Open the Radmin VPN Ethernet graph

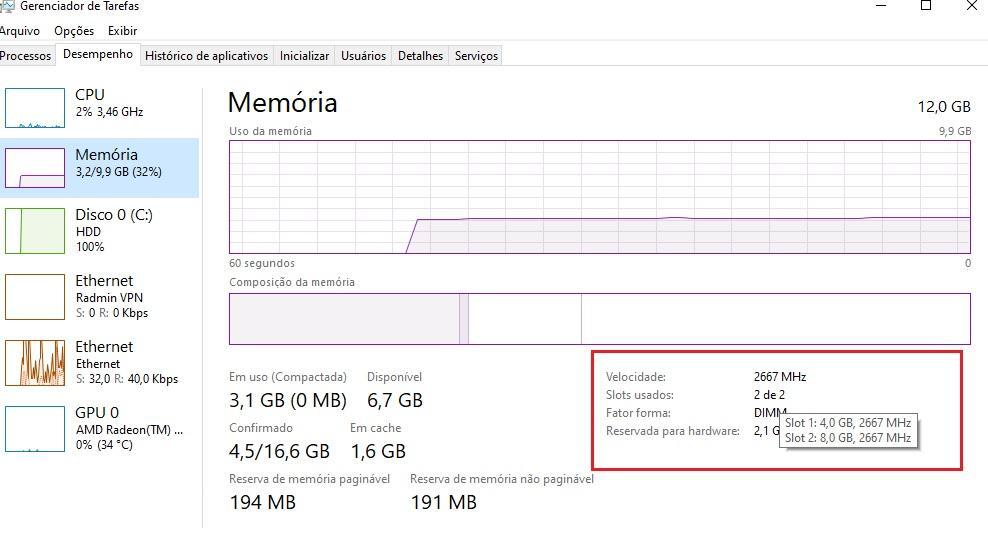pos(35,297)
